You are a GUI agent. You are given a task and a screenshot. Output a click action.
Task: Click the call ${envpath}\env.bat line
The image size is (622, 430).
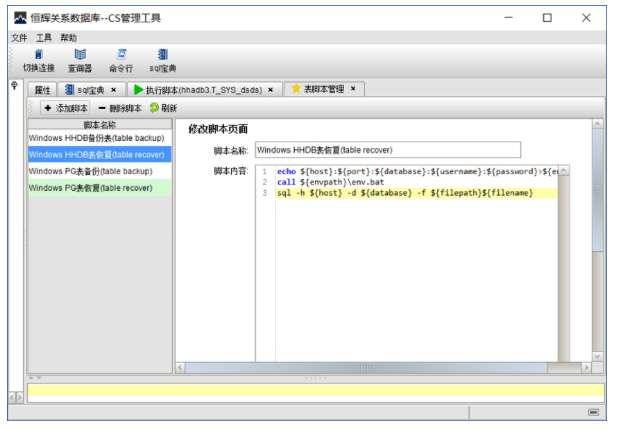click(330, 182)
